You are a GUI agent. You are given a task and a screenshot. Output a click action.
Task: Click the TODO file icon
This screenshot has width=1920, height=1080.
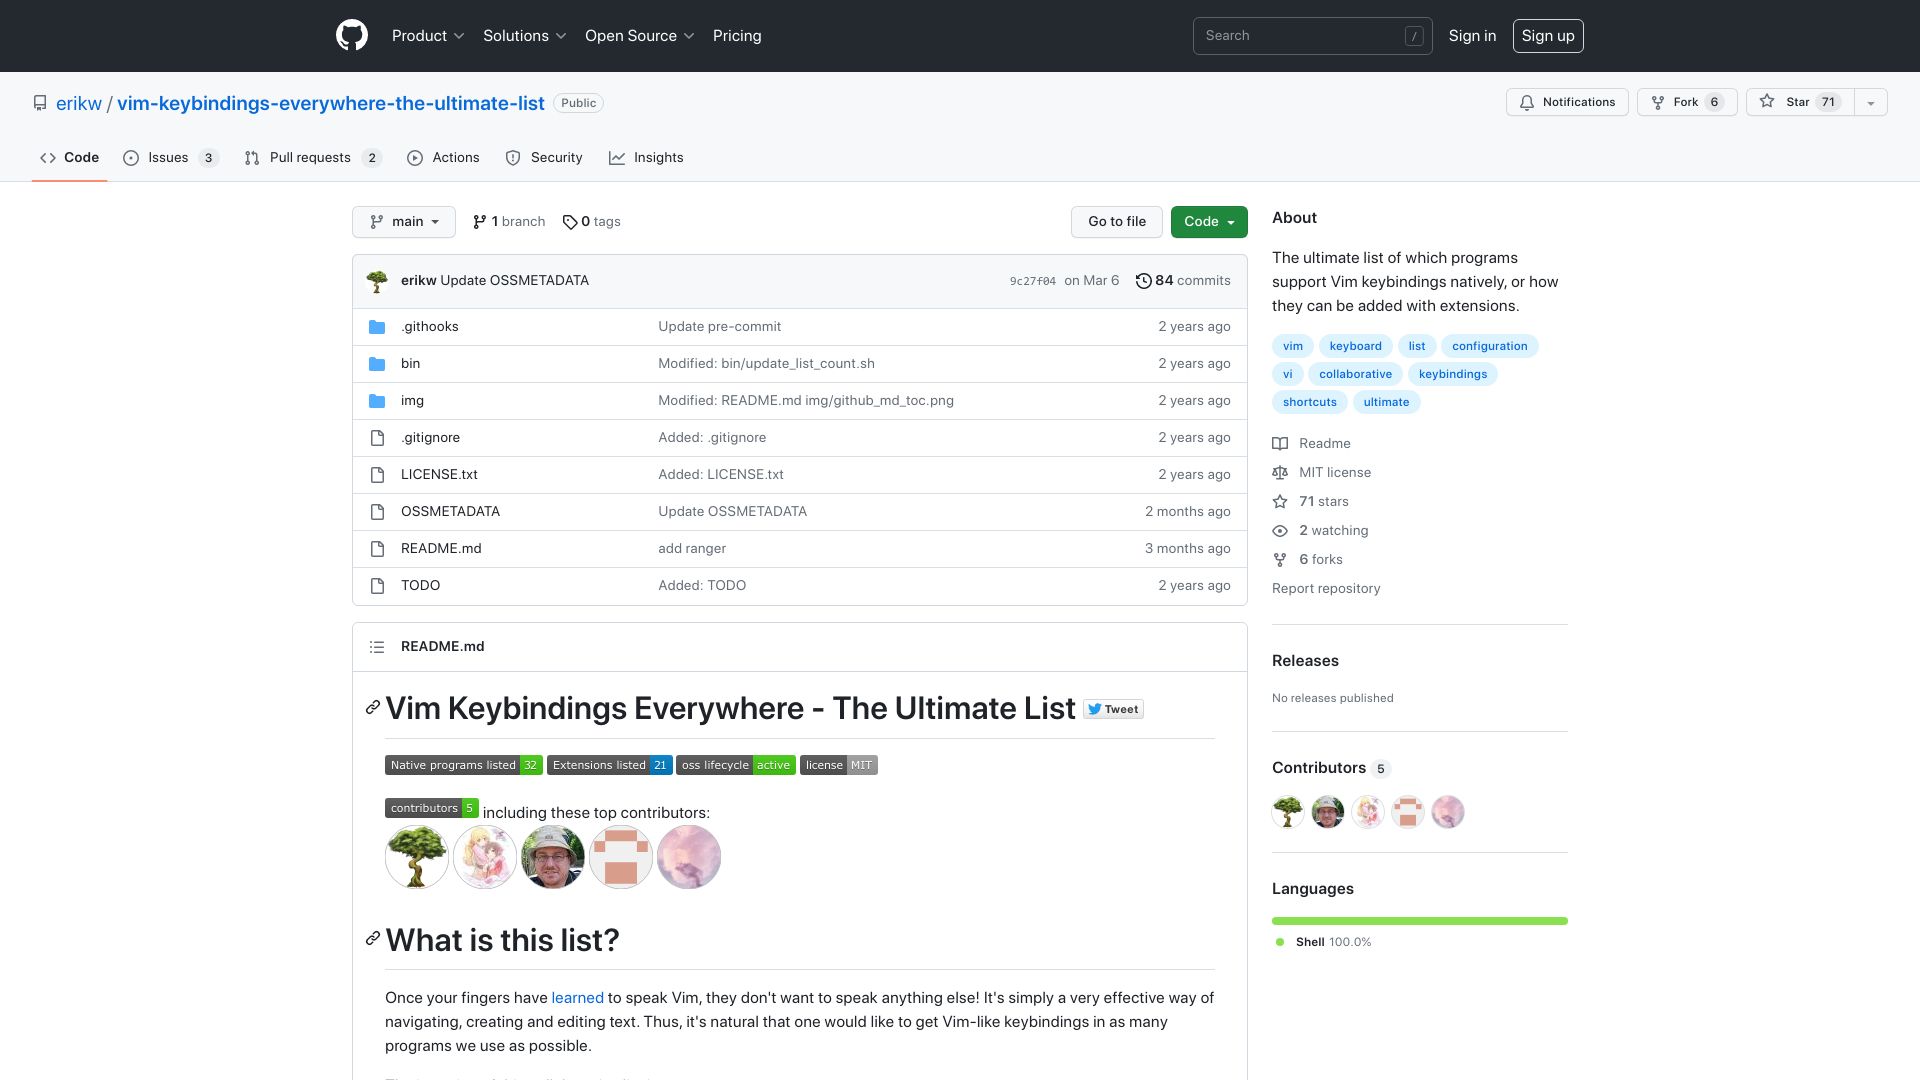pyautogui.click(x=377, y=586)
